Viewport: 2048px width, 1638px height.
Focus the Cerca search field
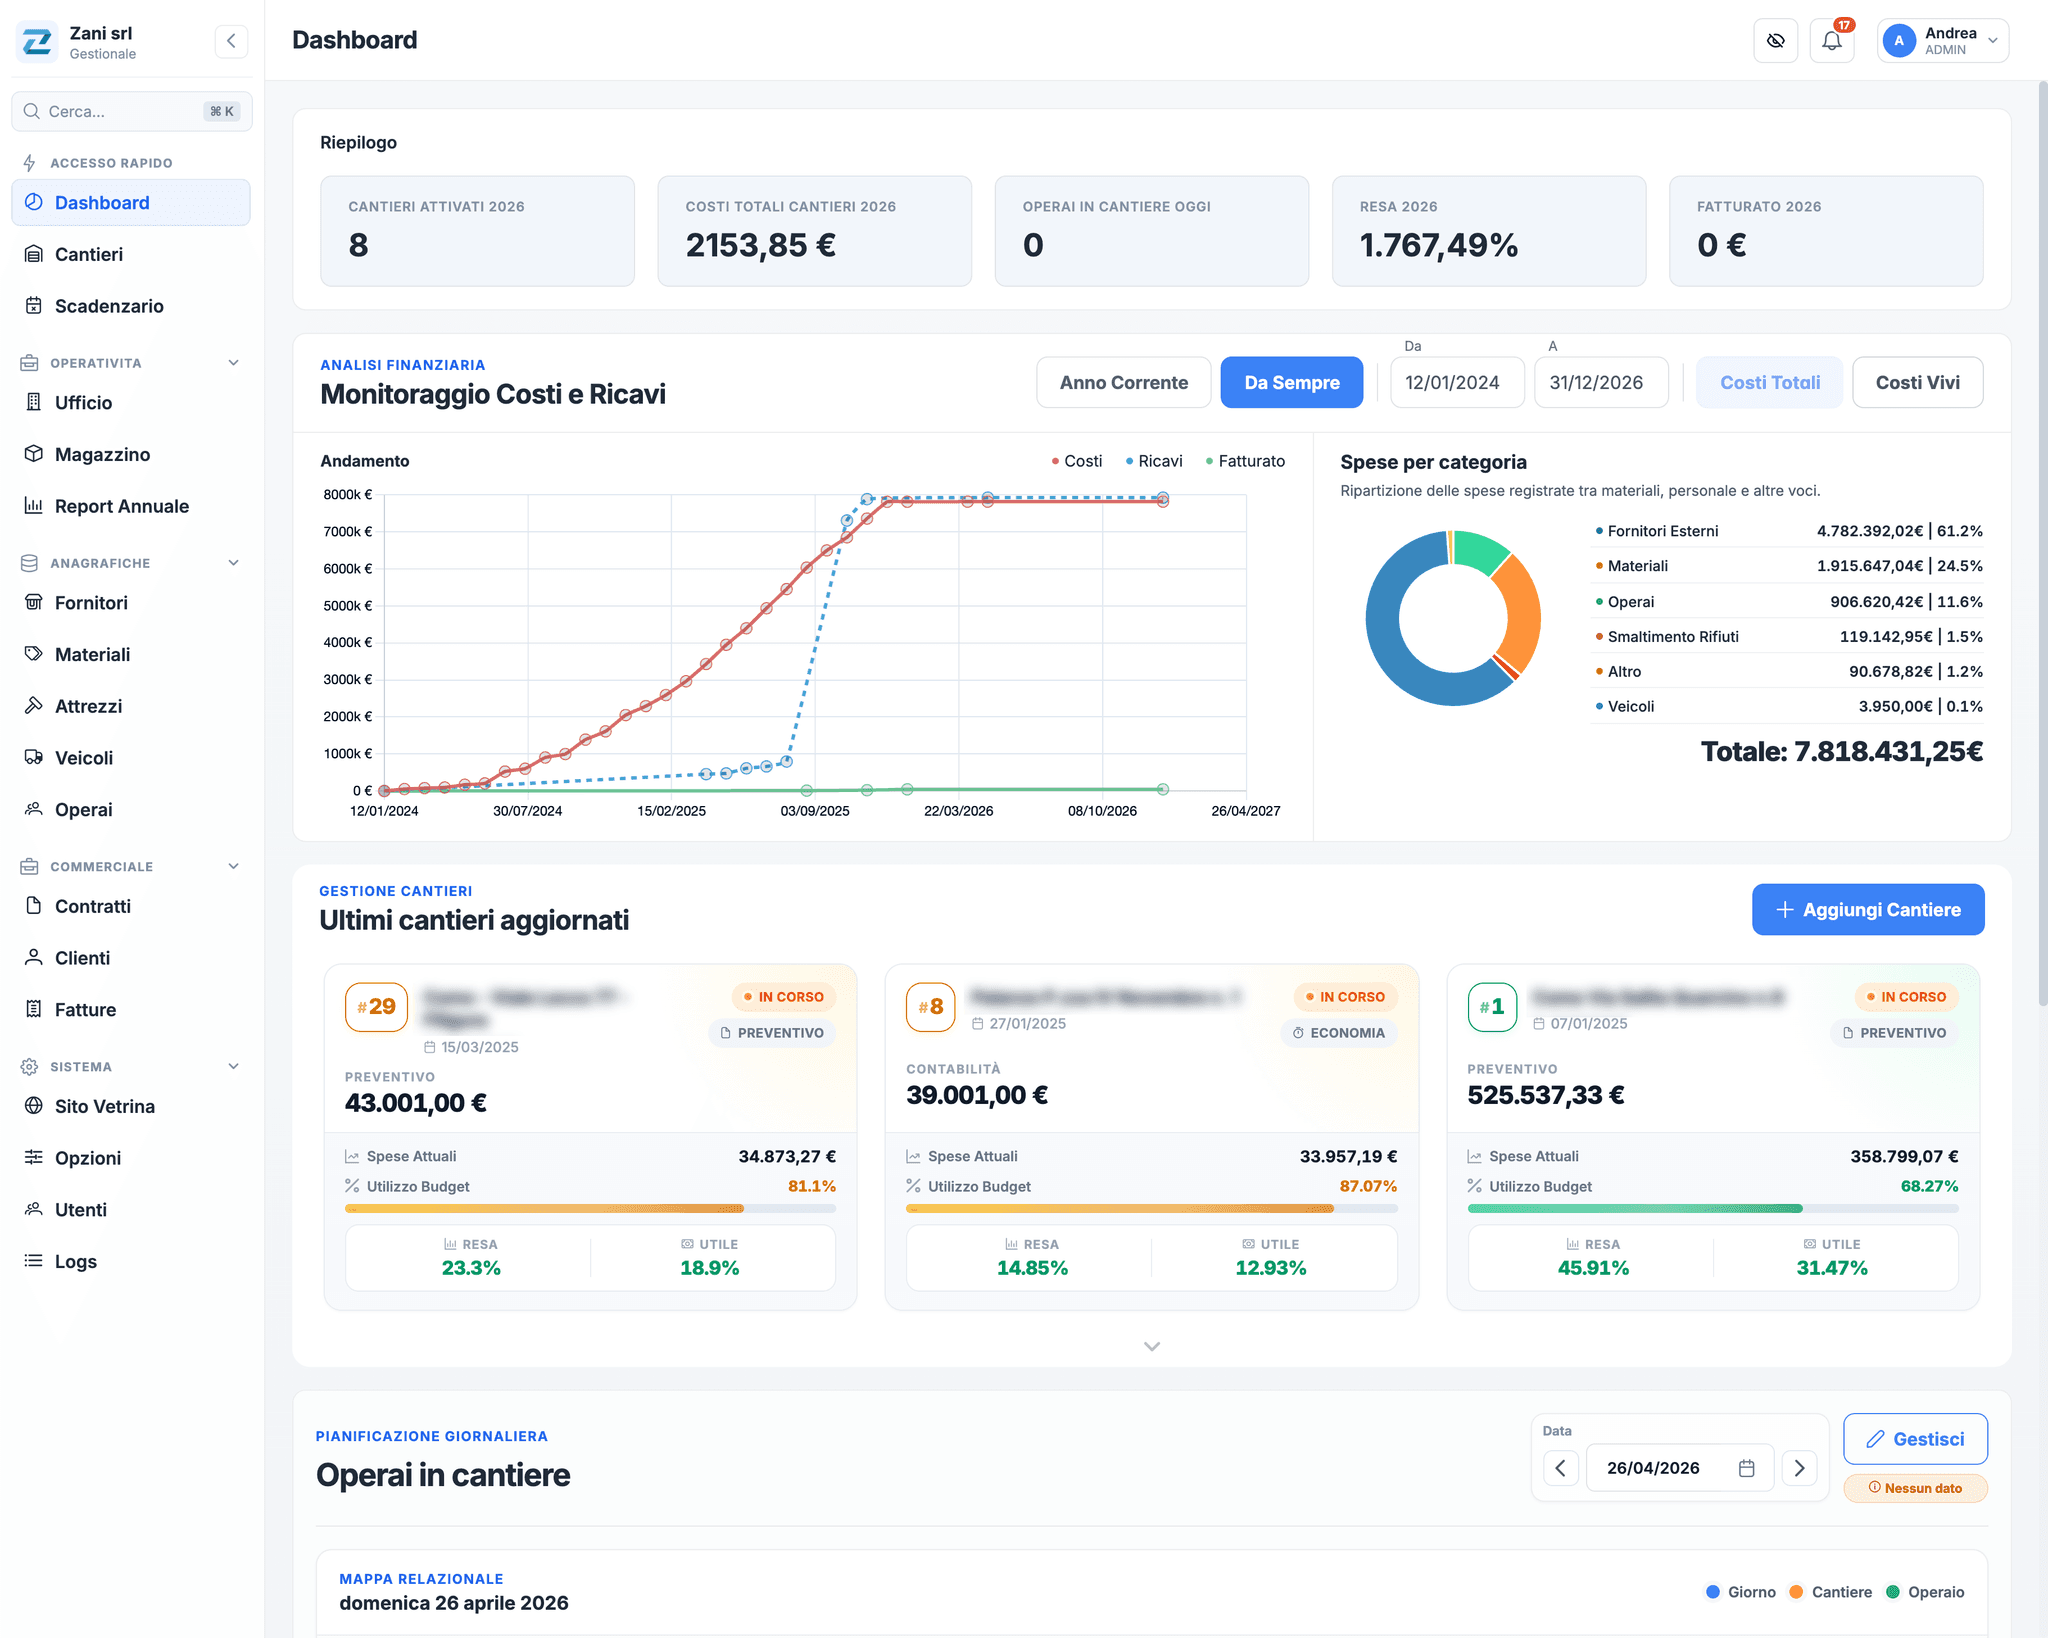pyautogui.click(x=131, y=111)
